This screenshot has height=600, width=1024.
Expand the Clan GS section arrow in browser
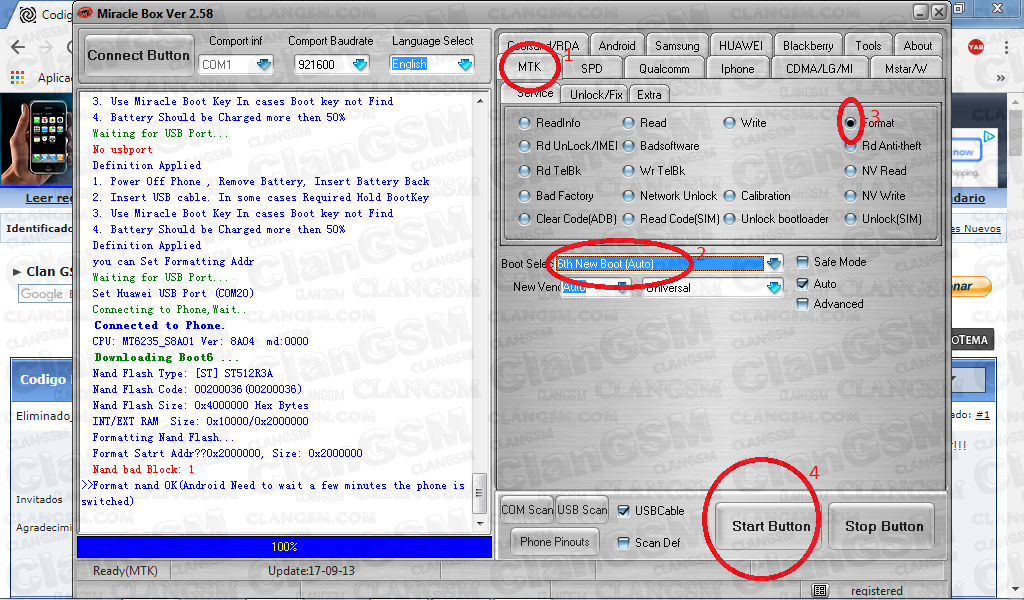point(17,272)
